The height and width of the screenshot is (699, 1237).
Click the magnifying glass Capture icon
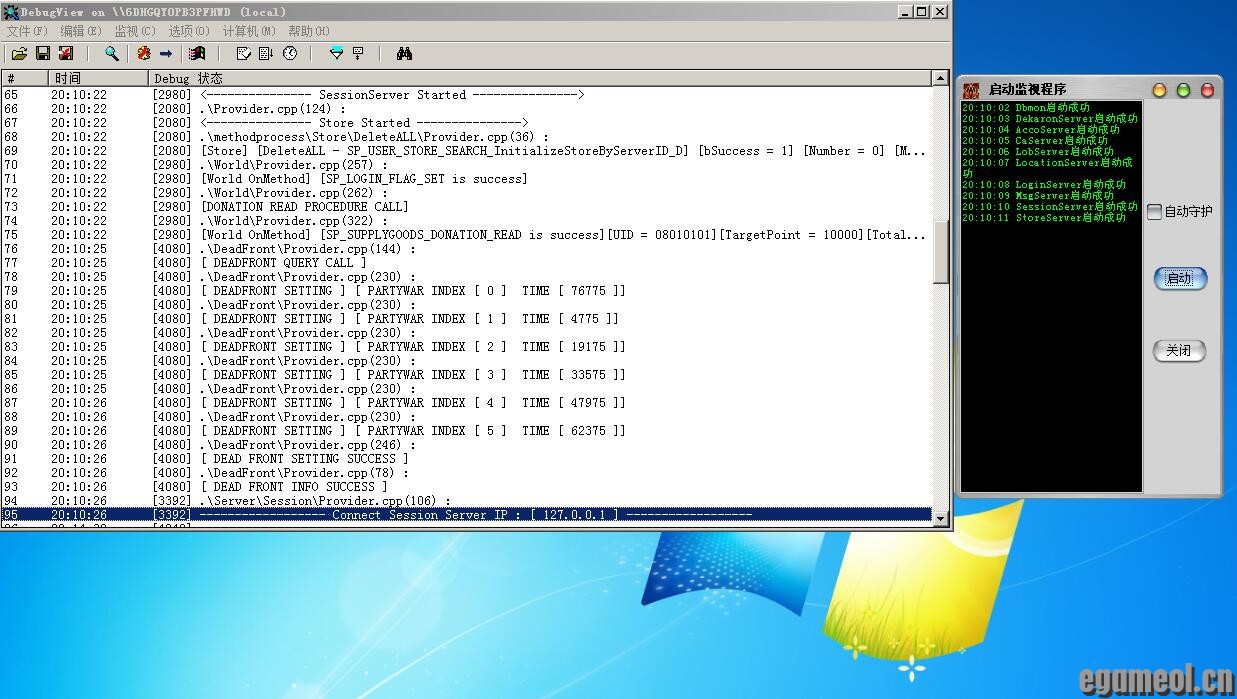[x=112, y=54]
